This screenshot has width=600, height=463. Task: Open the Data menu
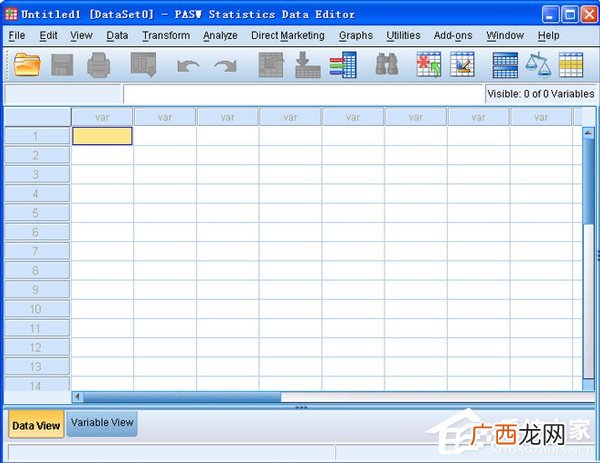pos(117,36)
